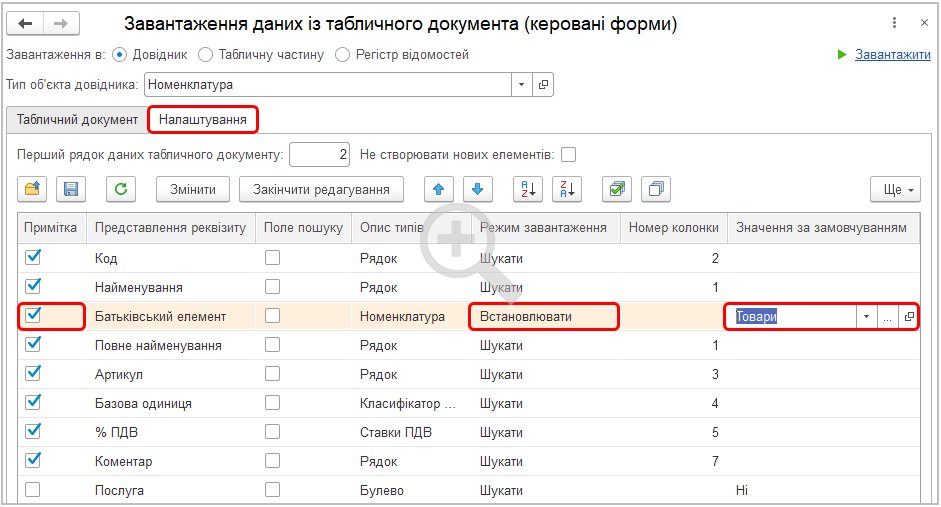Image resolution: width=941 pixels, height=507 pixels.
Task: Click the Ставки ПДВ type cell
Action: 395,433
